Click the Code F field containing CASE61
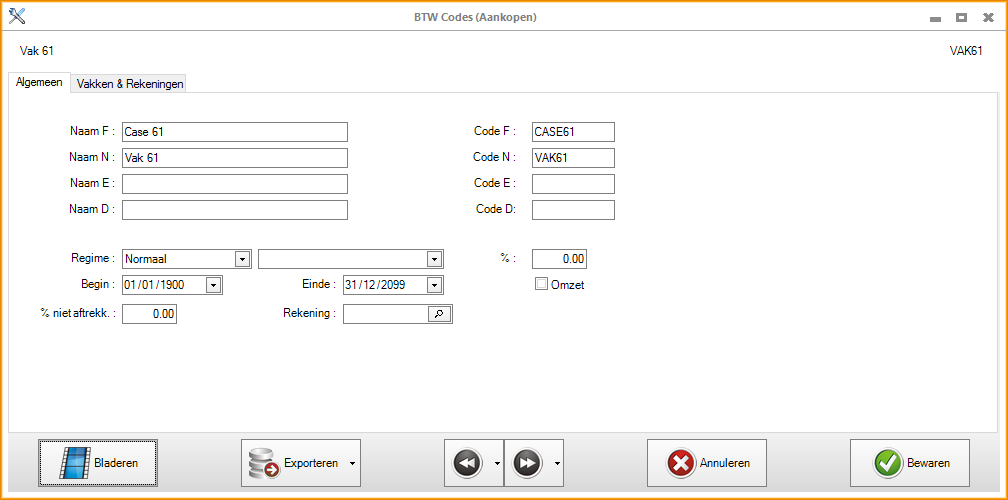The width and height of the screenshot is (1008, 500). pos(573,132)
